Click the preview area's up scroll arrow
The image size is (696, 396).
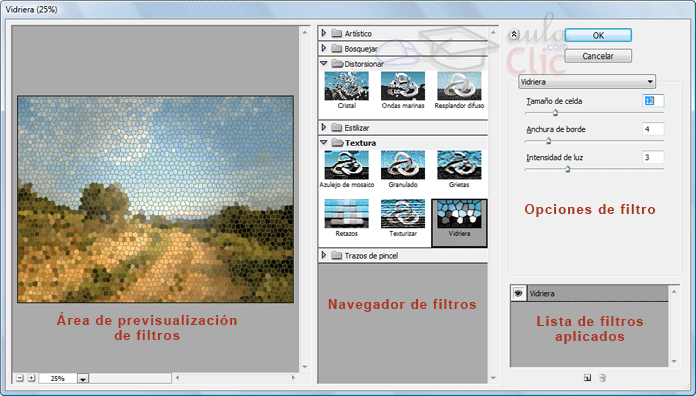click(x=305, y=32)
